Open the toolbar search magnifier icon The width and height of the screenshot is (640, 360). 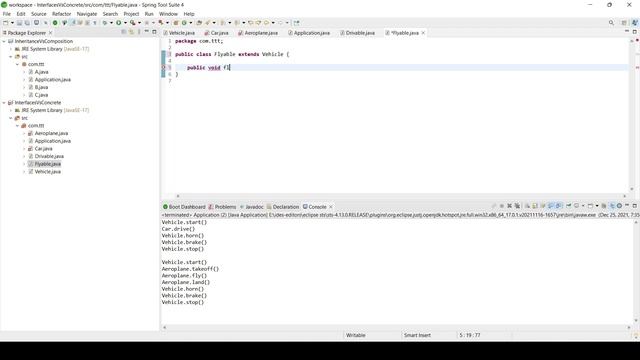click(611, 23)
